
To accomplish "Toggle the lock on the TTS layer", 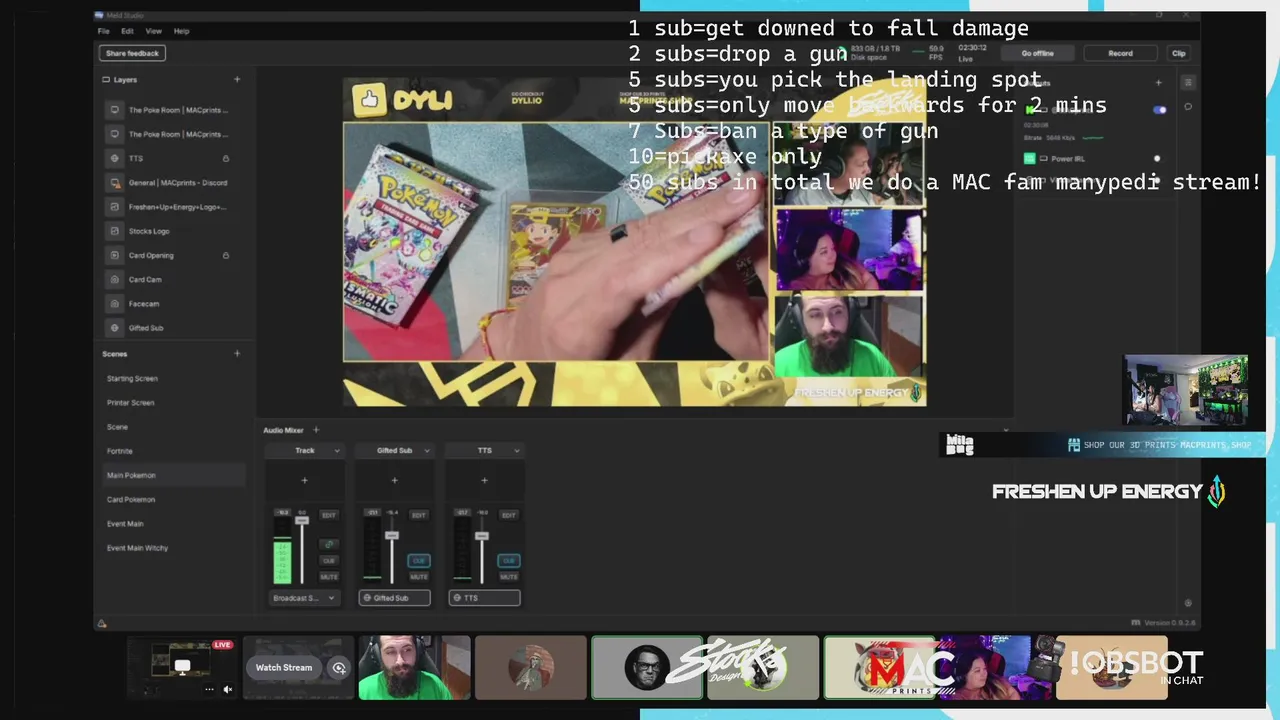I will click(x=226, y=158).
